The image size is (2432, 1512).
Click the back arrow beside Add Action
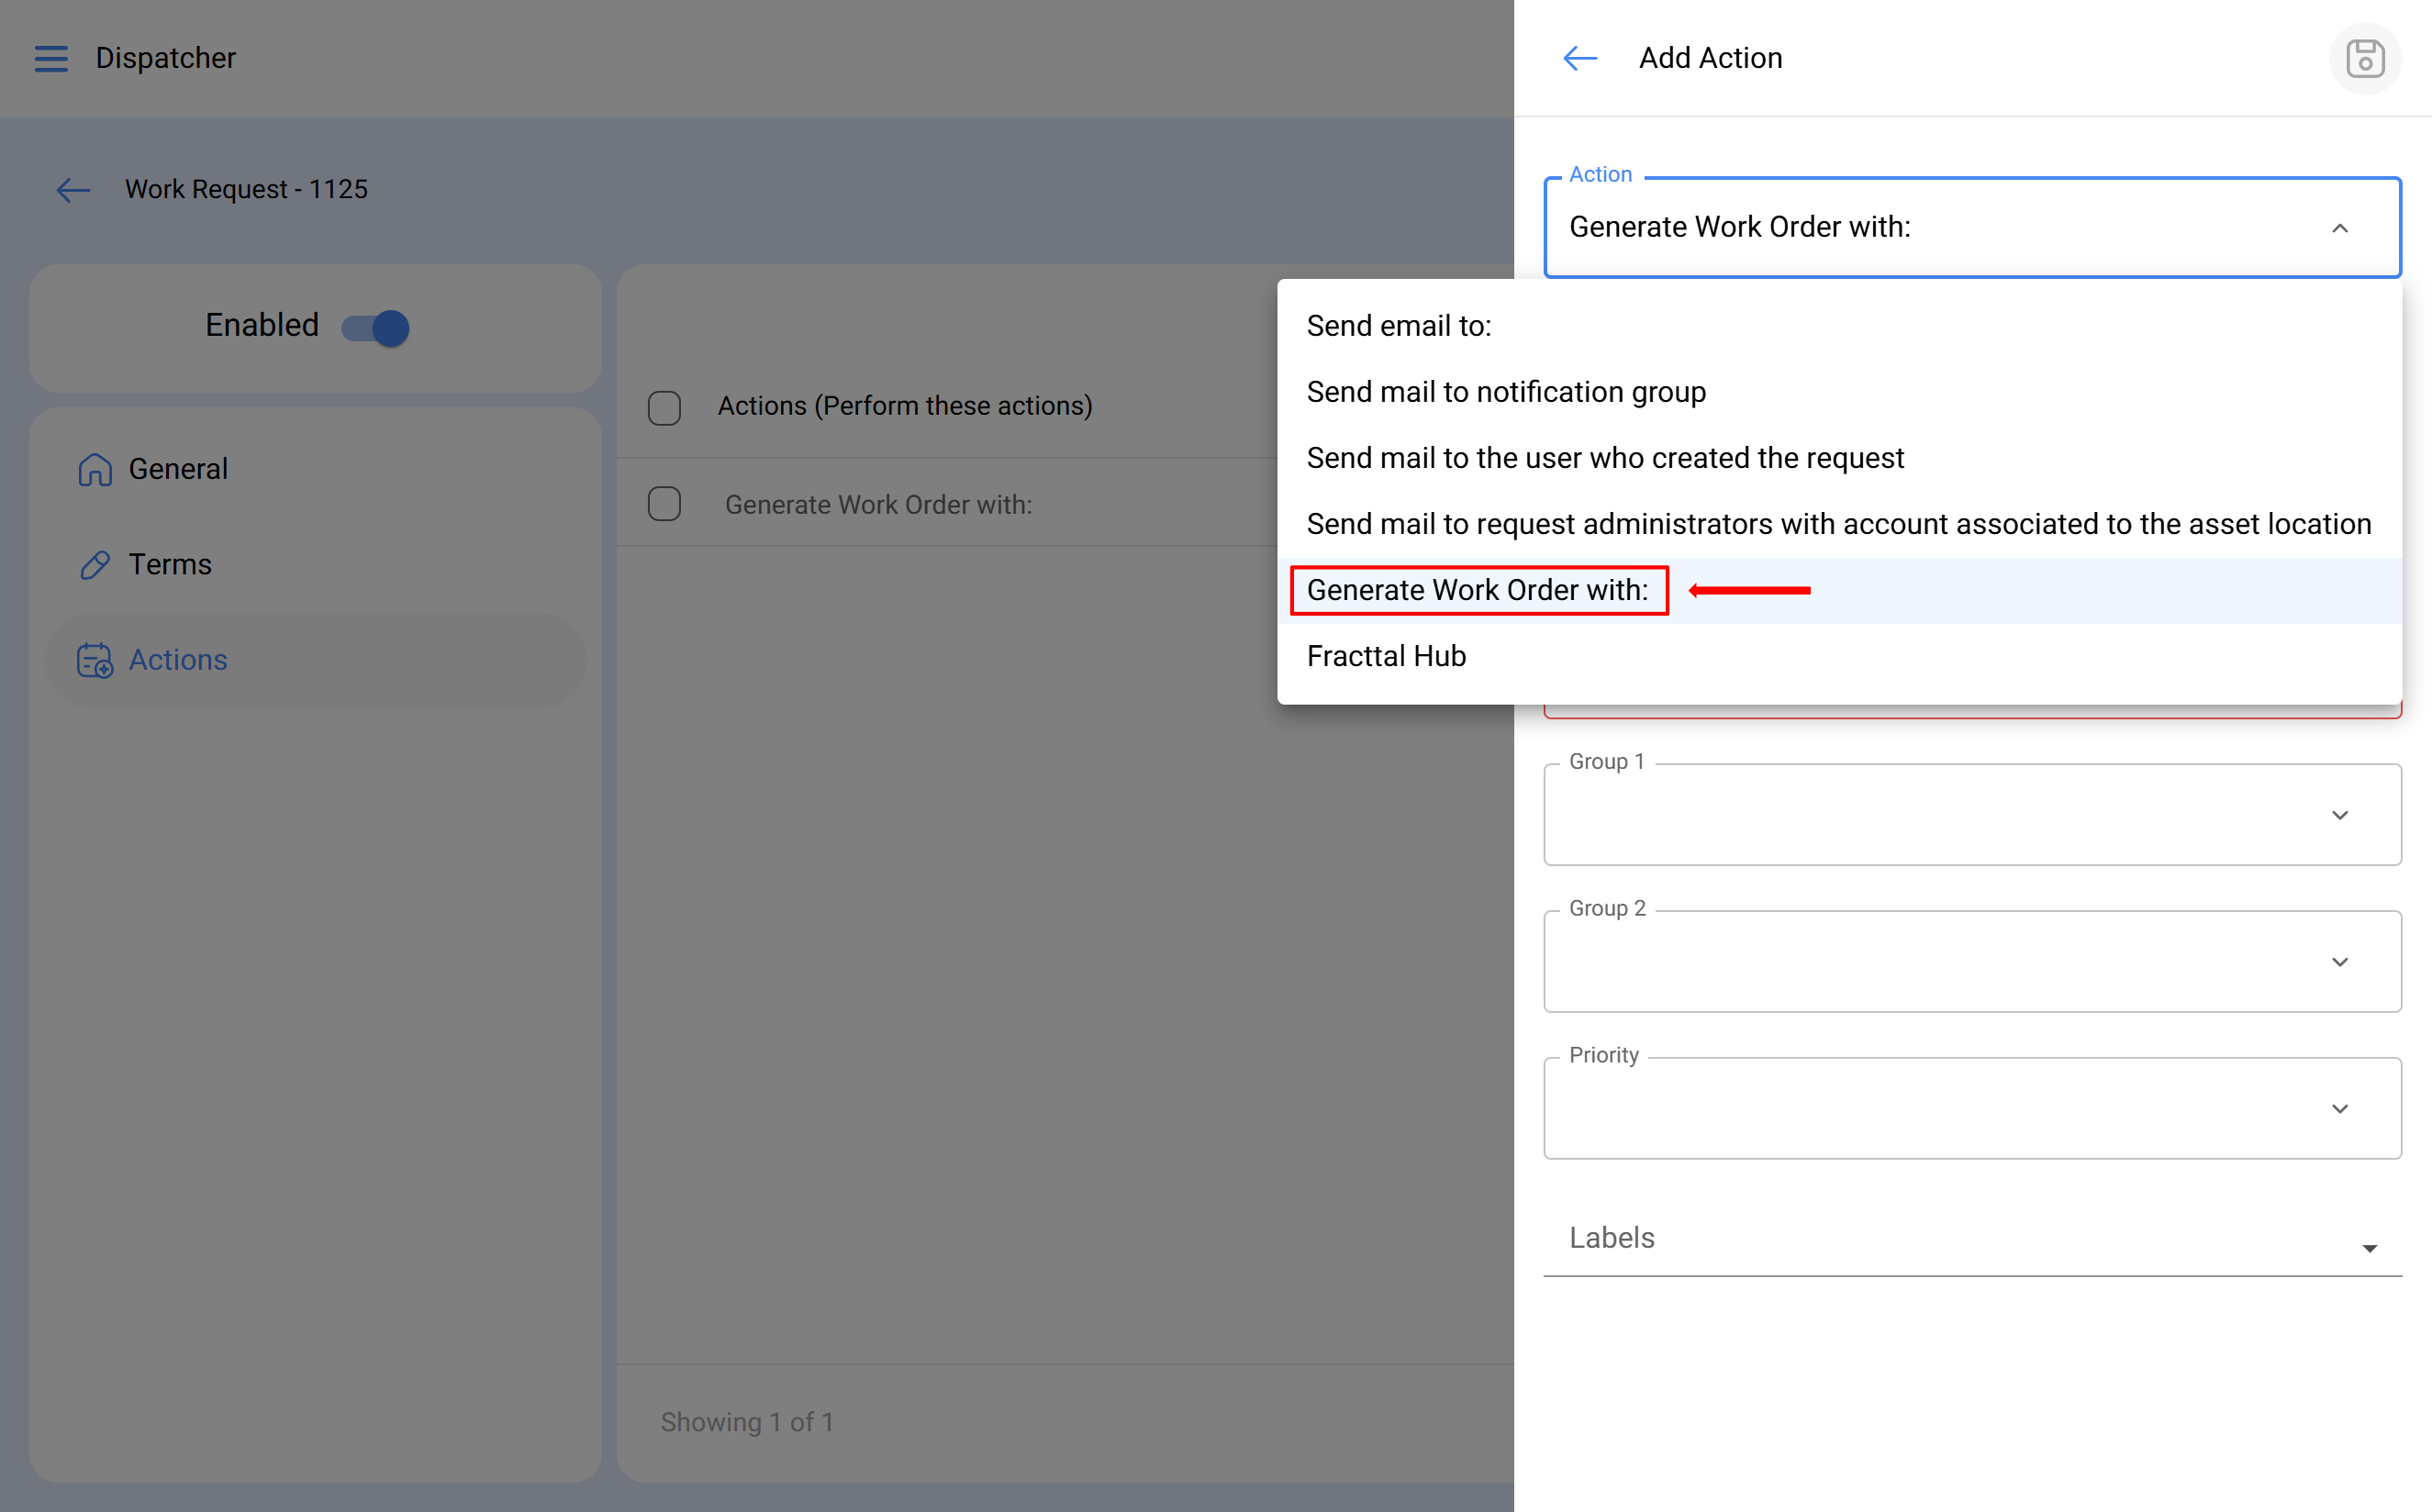[1579, 58]
